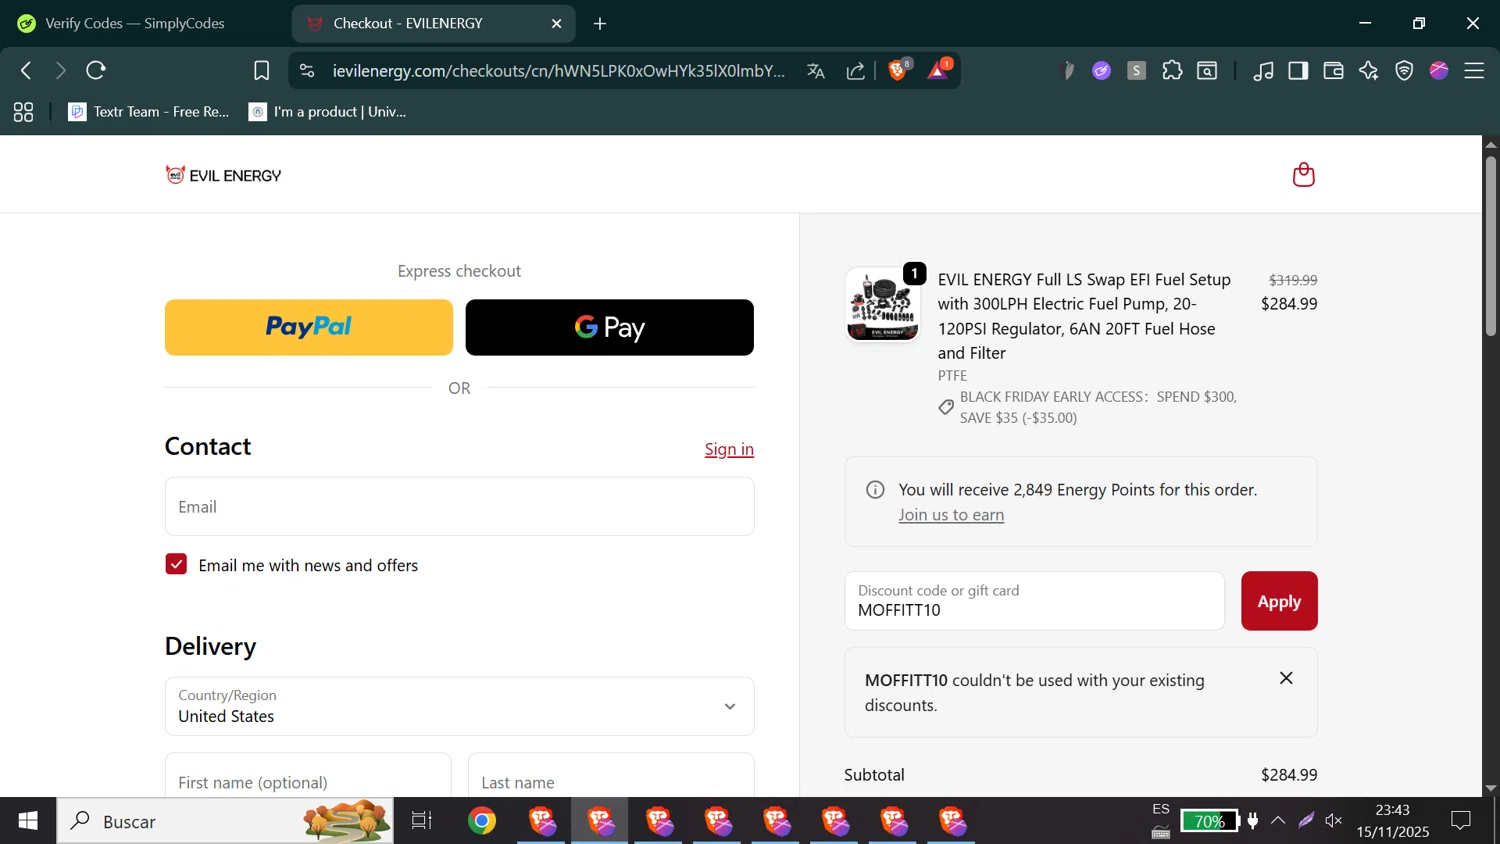Open the notification center icon
Image resolution: width=1500 pixels, height=844 pixels.
(1461, 821)
